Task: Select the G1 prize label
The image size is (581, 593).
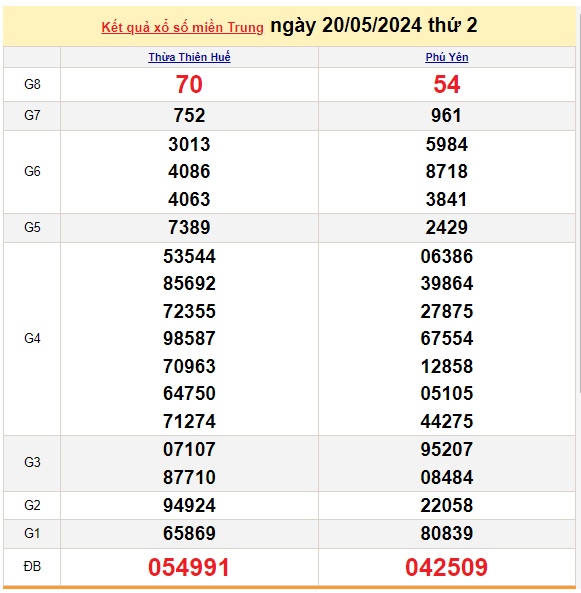Action: (x=32, y=533)
